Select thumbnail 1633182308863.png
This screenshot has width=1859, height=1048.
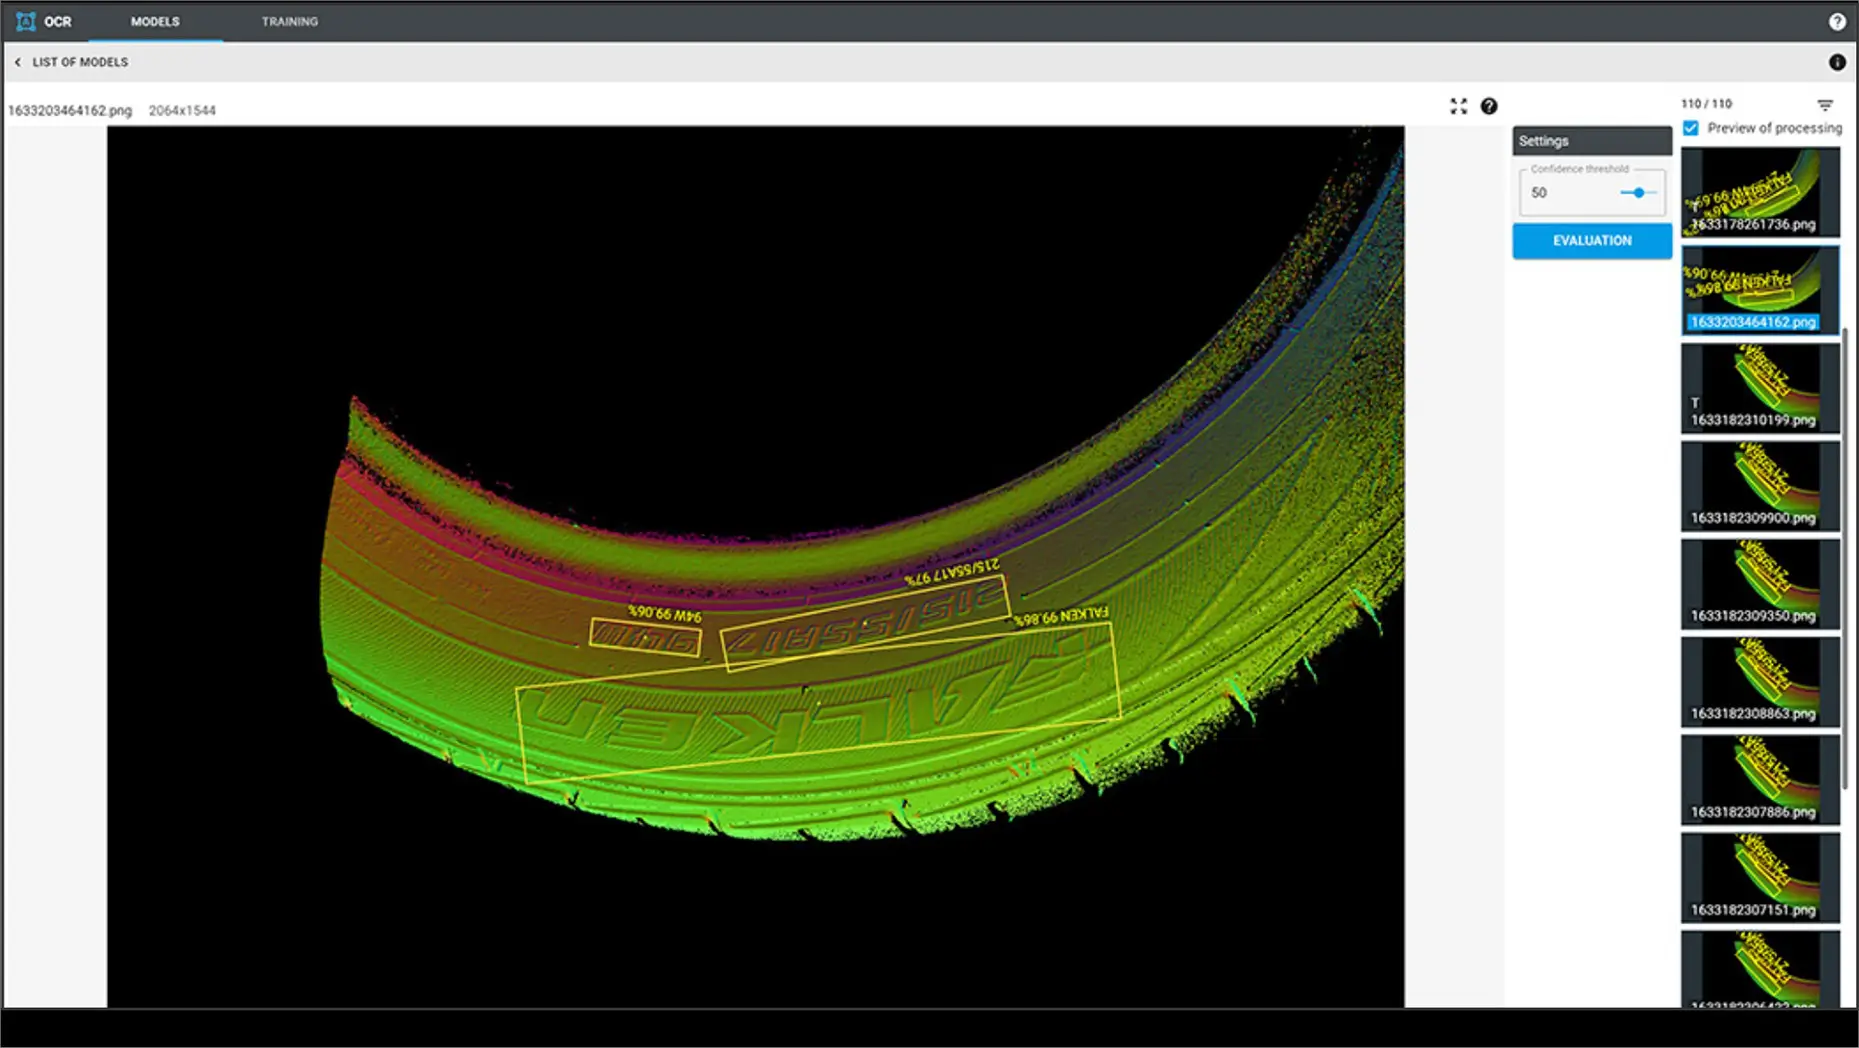point(1760,682)
